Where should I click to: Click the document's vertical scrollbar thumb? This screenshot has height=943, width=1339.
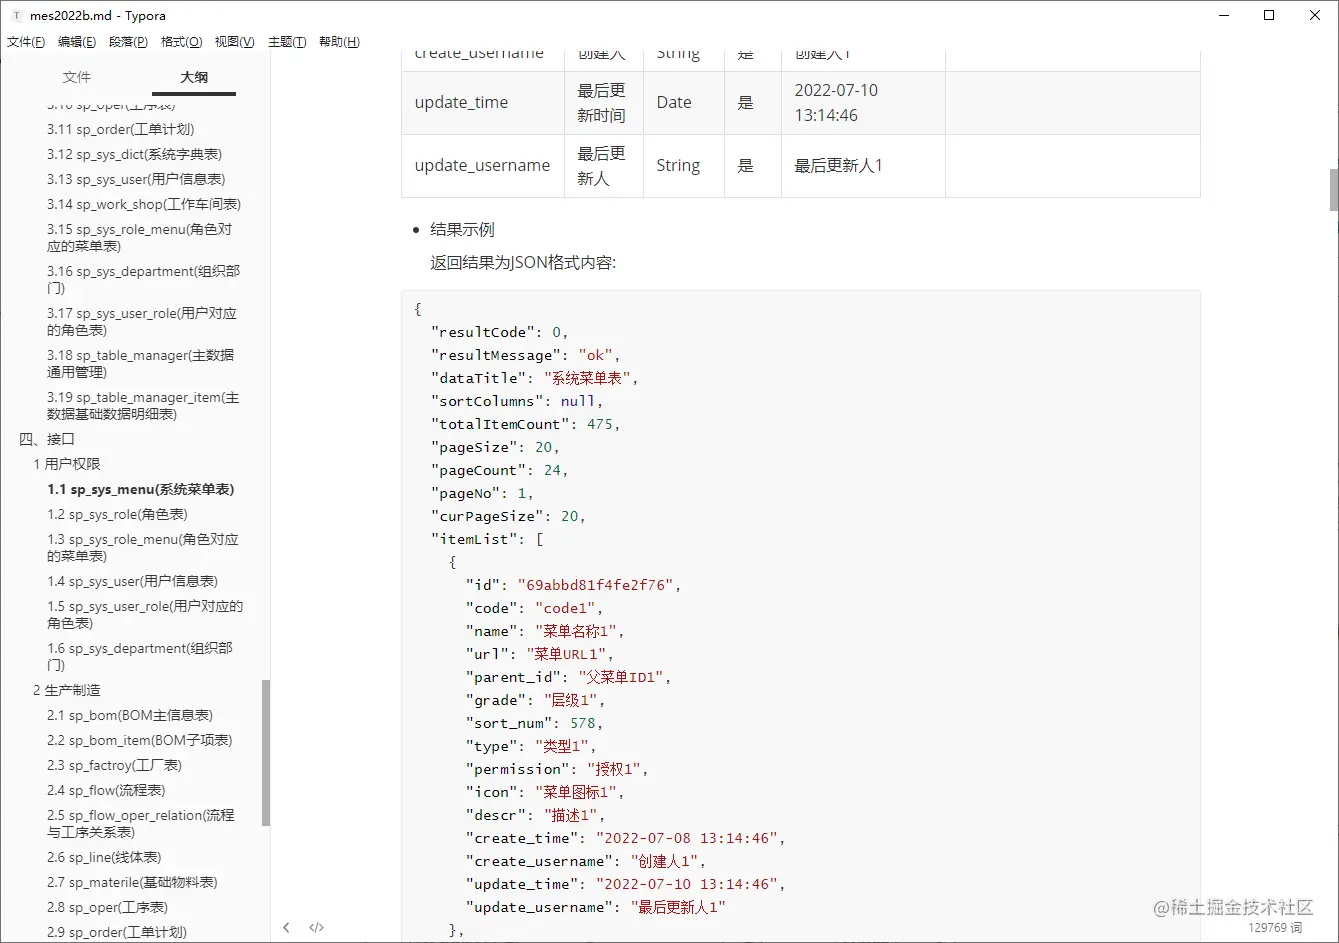(x=1333, y=189)
